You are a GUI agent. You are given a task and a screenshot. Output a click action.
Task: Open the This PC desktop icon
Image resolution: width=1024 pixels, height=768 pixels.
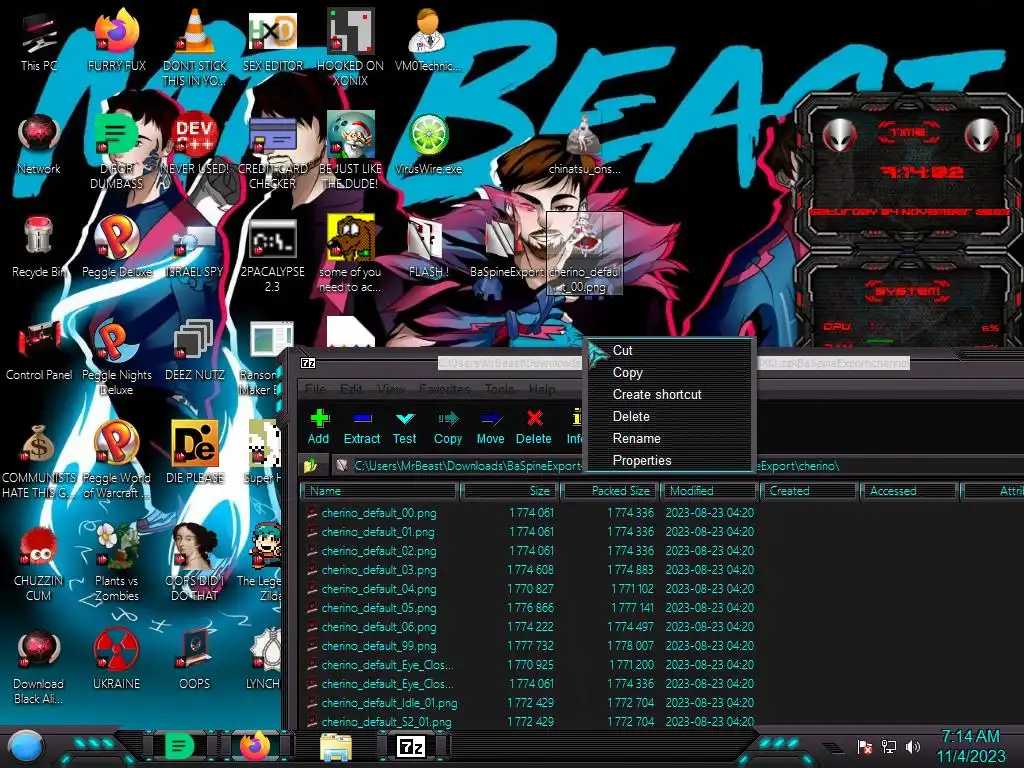39,42
